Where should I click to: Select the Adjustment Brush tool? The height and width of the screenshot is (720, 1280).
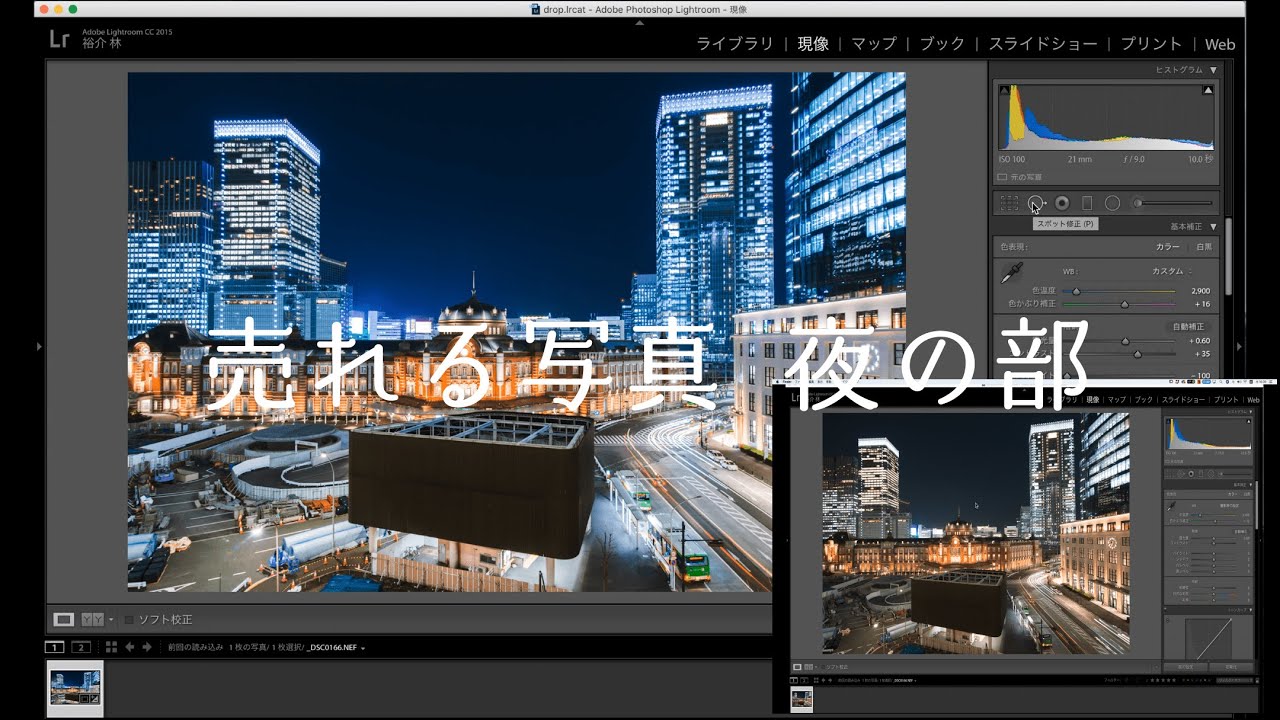coord(1172,203)
